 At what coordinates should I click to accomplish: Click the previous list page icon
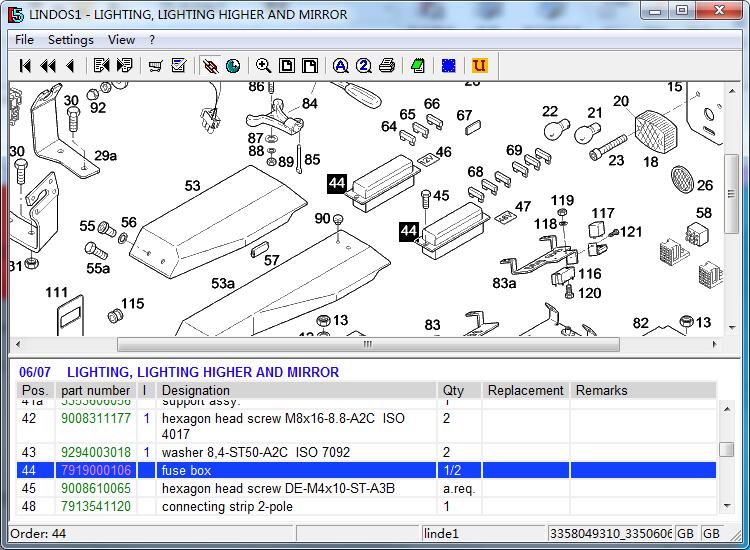tap(101, 66)
